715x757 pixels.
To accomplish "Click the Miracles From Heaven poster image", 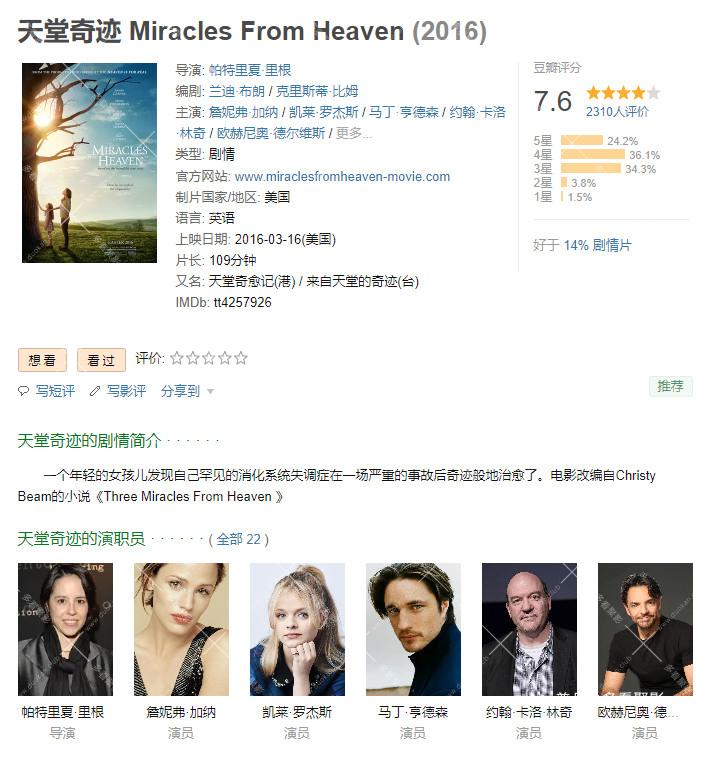I will (x=89, y=163).
